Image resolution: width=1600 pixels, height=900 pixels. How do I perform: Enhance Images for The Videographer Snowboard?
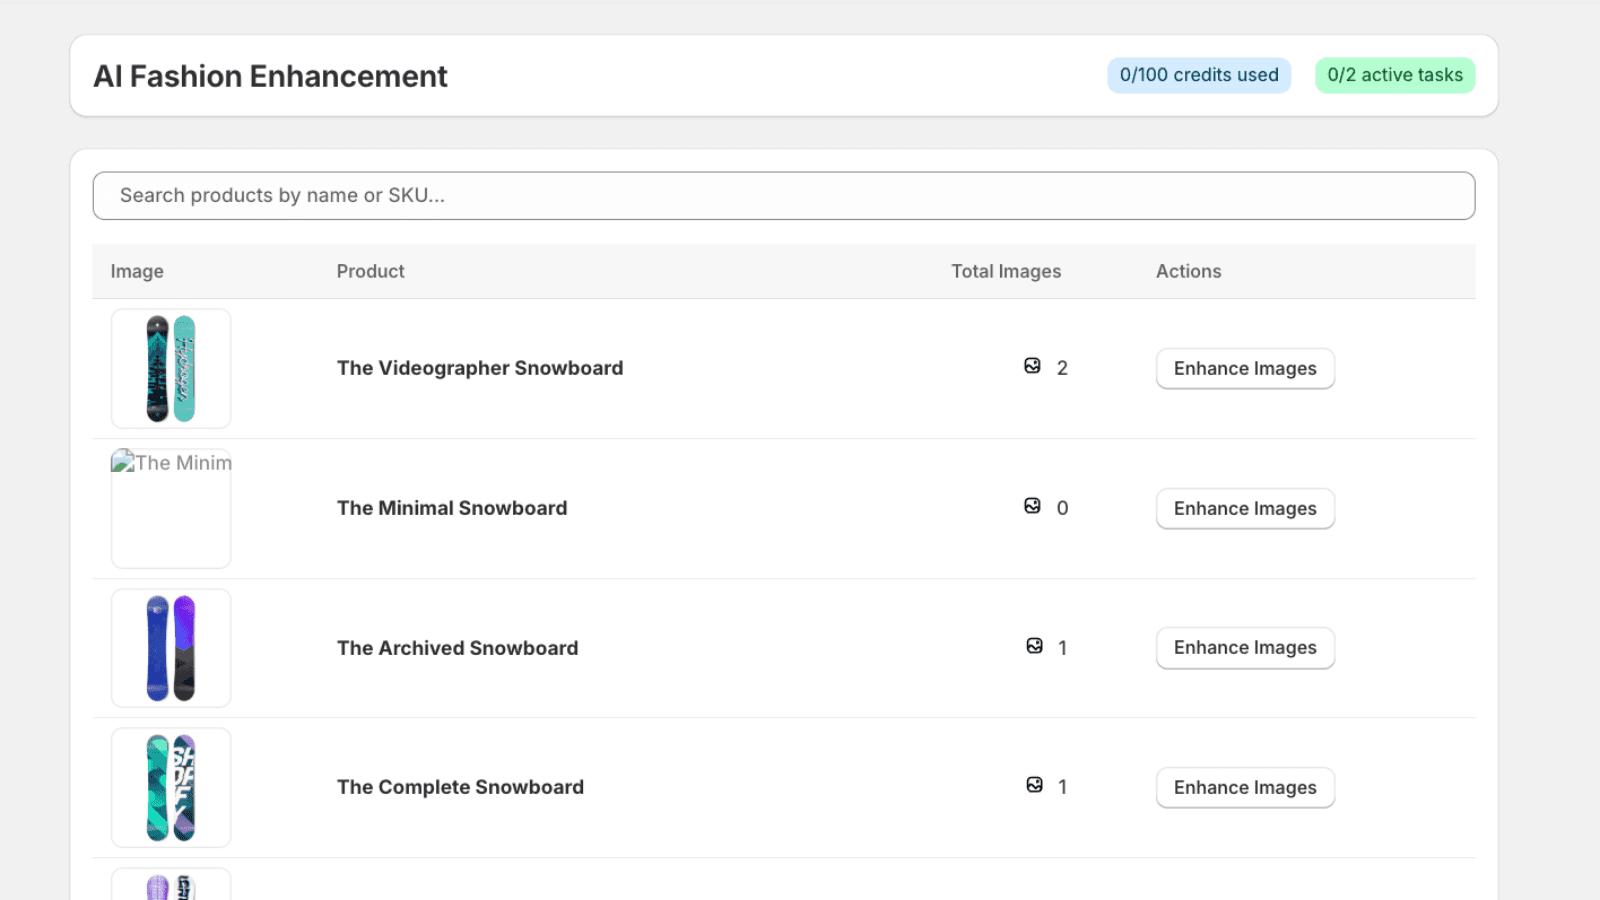[x=1245, y=368]
